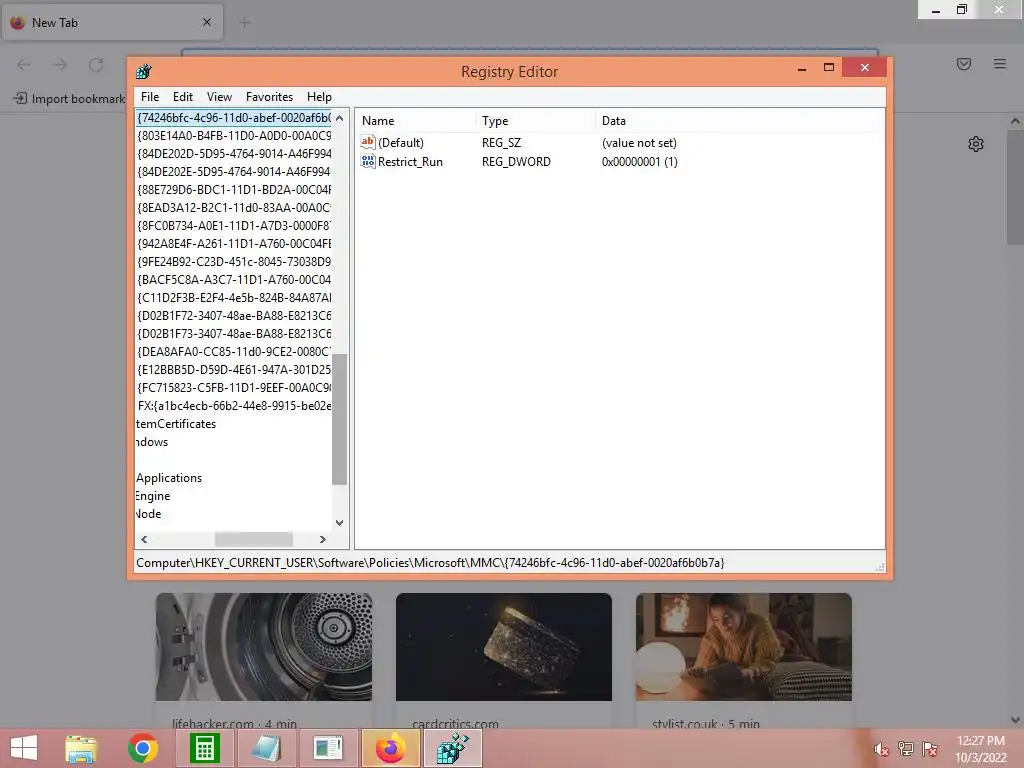This screenshot has width=1024, height=768.
Task: Click the REG_DWORD type cell
Action: click(516, 162)
